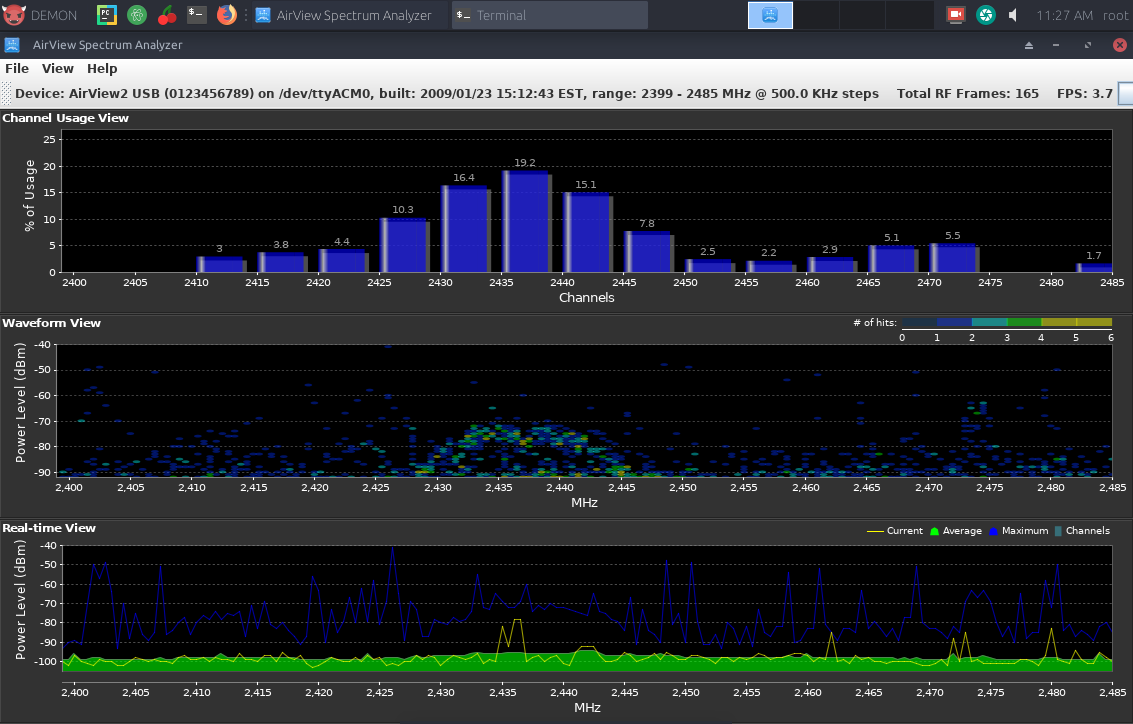Open the File menu
Image resolution: width=1133 pixels, height=724 pixels.
point(17,69)
